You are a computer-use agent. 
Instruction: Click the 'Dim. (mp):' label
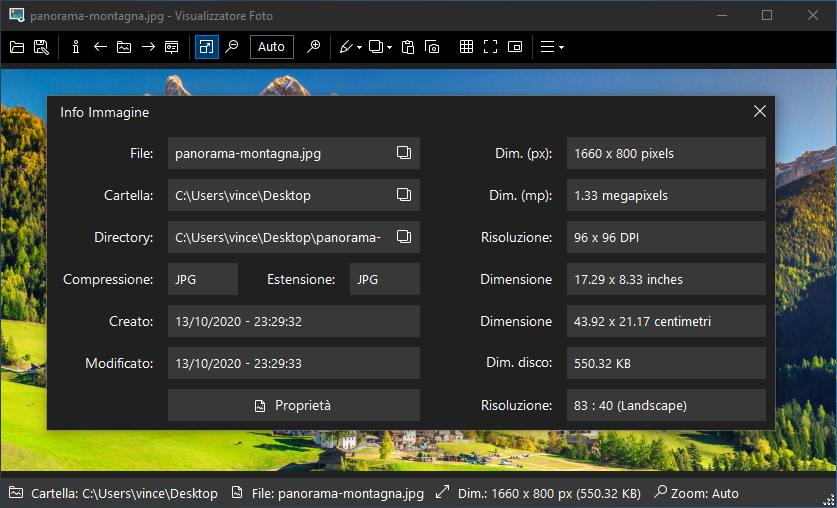point(520,195)
